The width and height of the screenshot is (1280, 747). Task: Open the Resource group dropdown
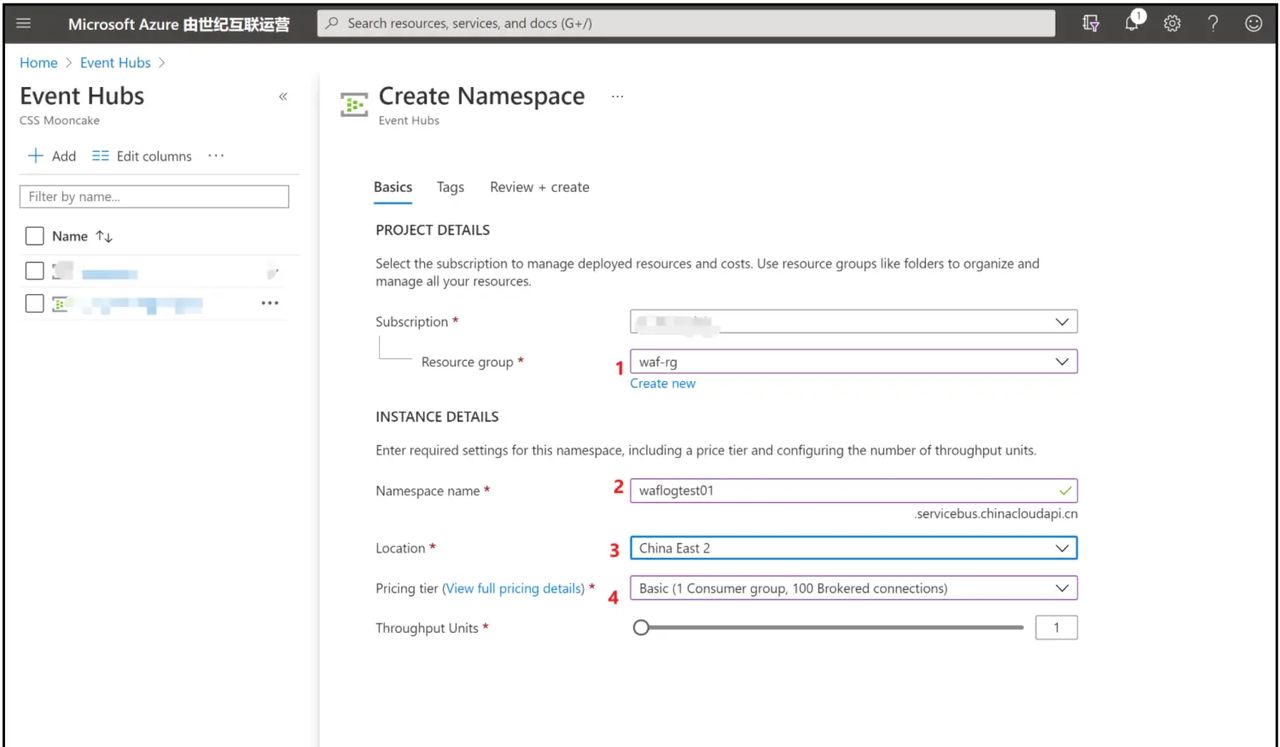(1062, 361)
